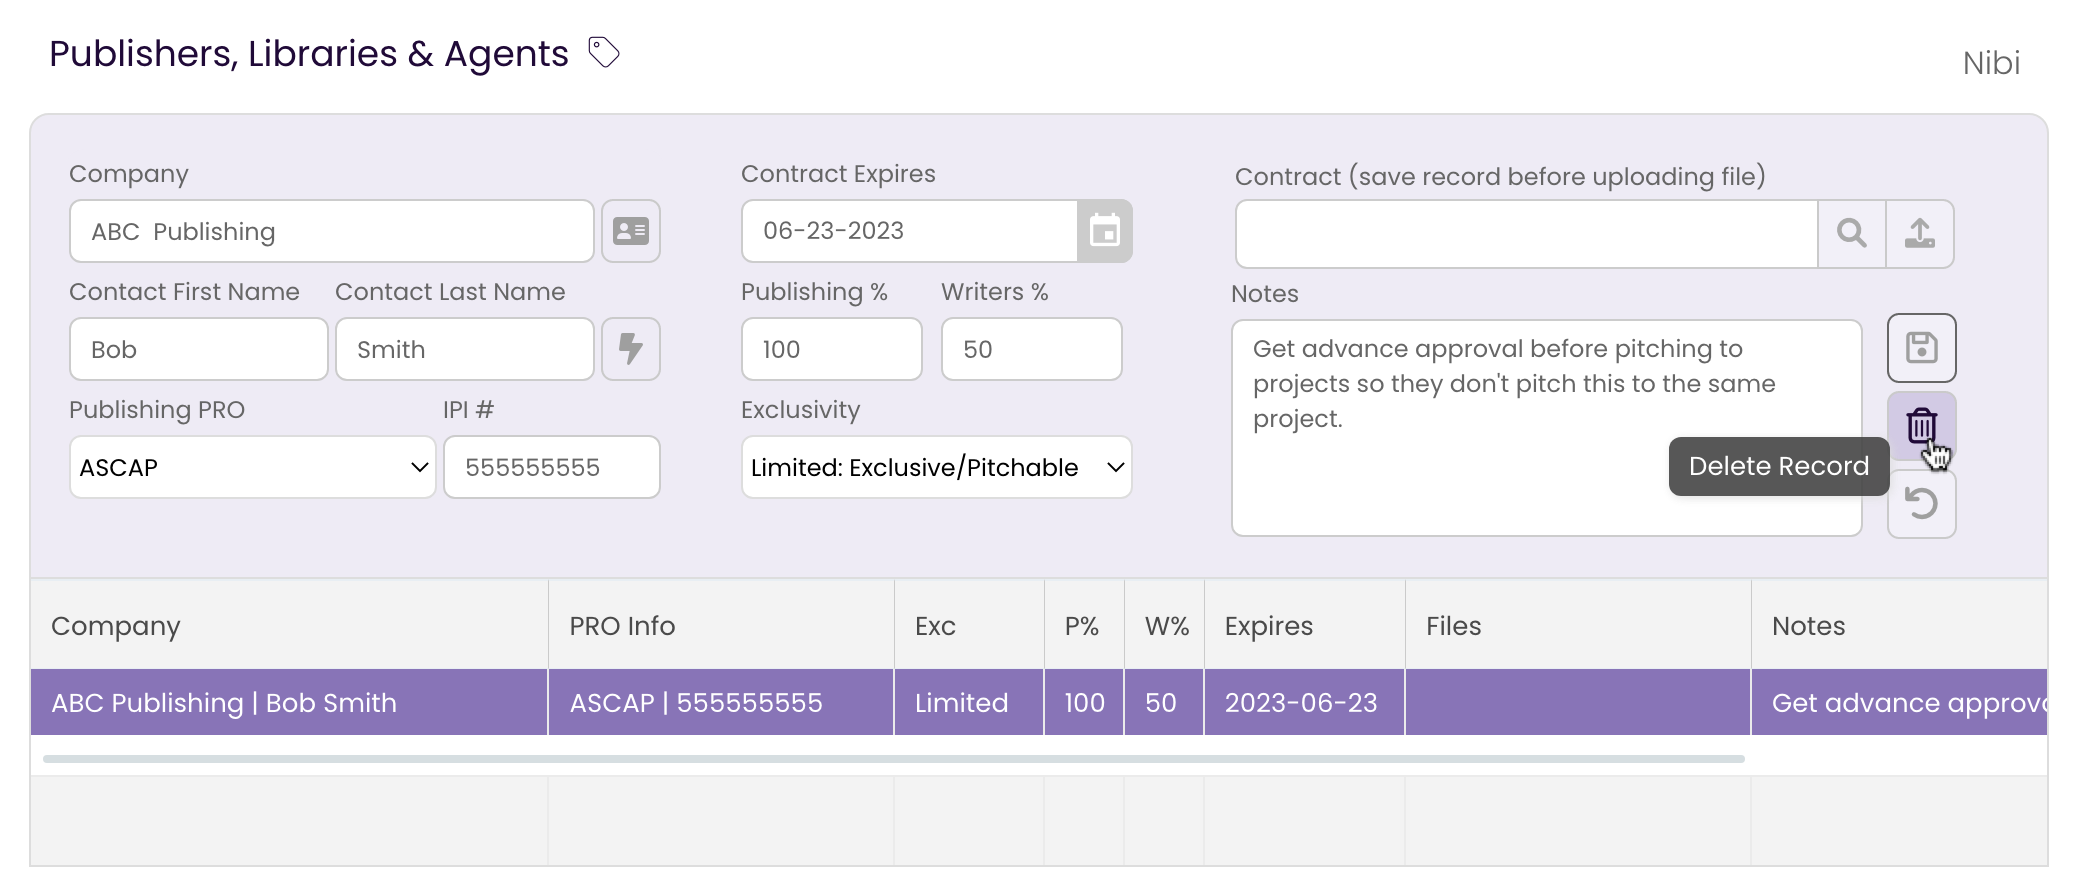Image resolution: width=2077 pixels, height=893 pixels.
Task: Delete the record with the trash icon
Action: tap(1922, 426)
